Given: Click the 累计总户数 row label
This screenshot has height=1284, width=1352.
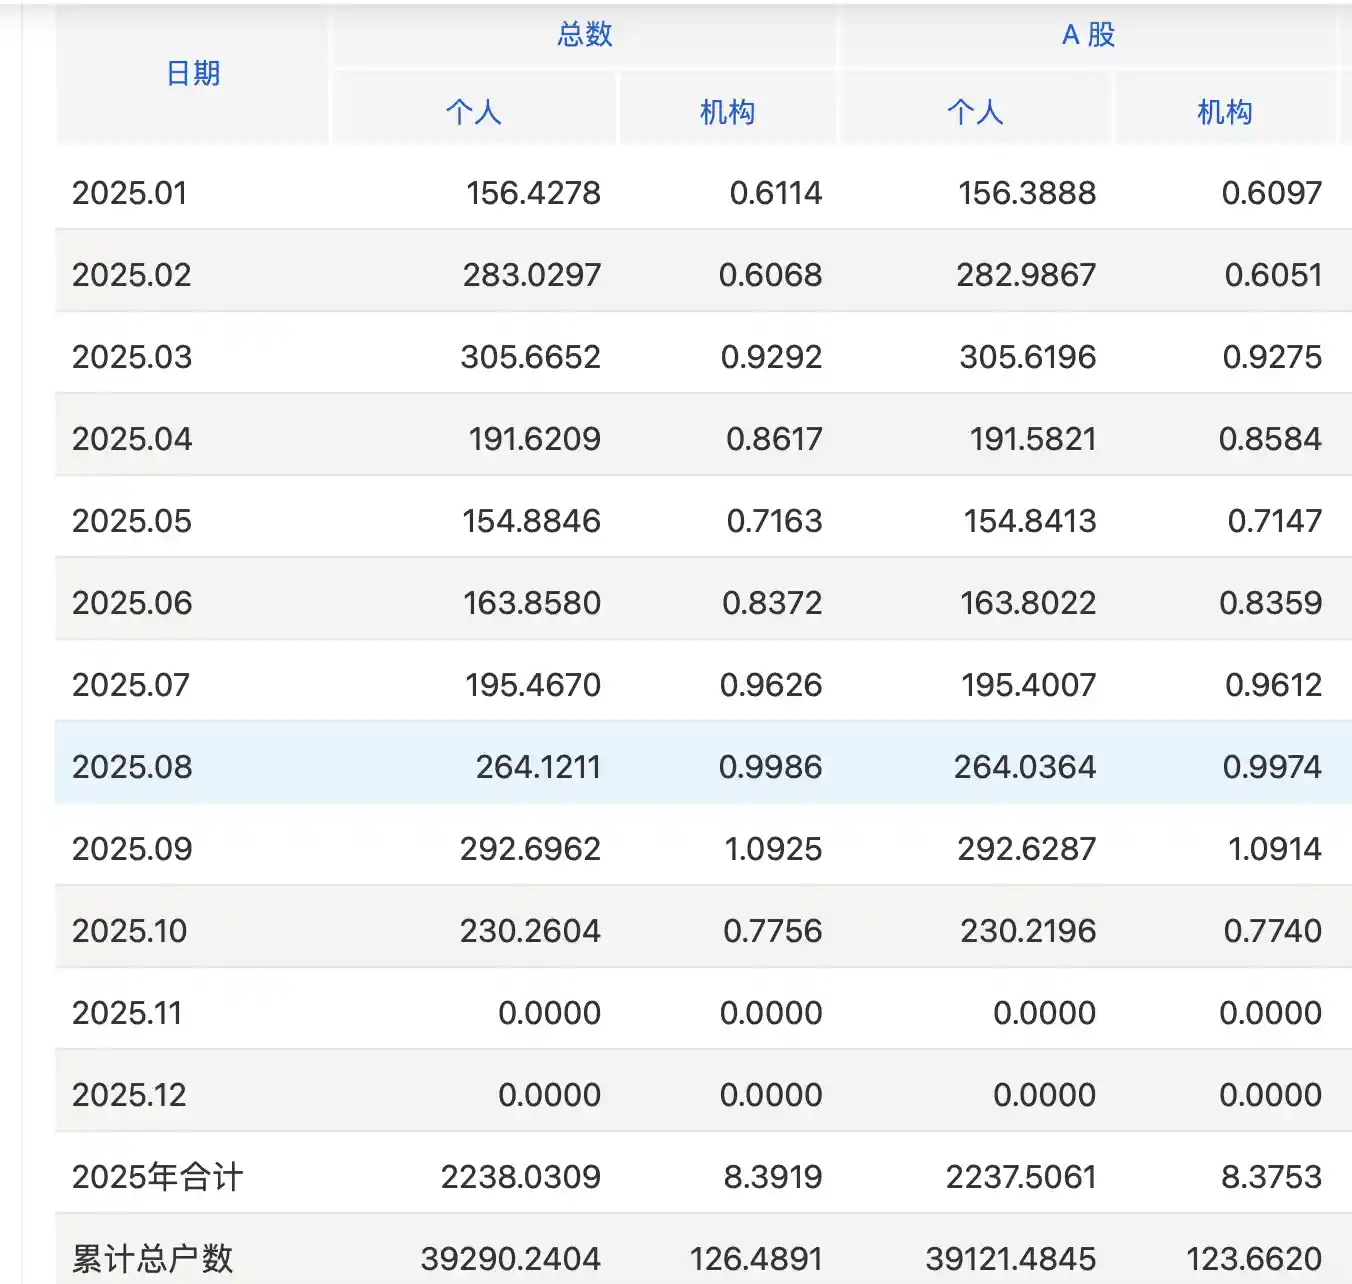Looking at the screenshot, I should (x=152, y=1258).
